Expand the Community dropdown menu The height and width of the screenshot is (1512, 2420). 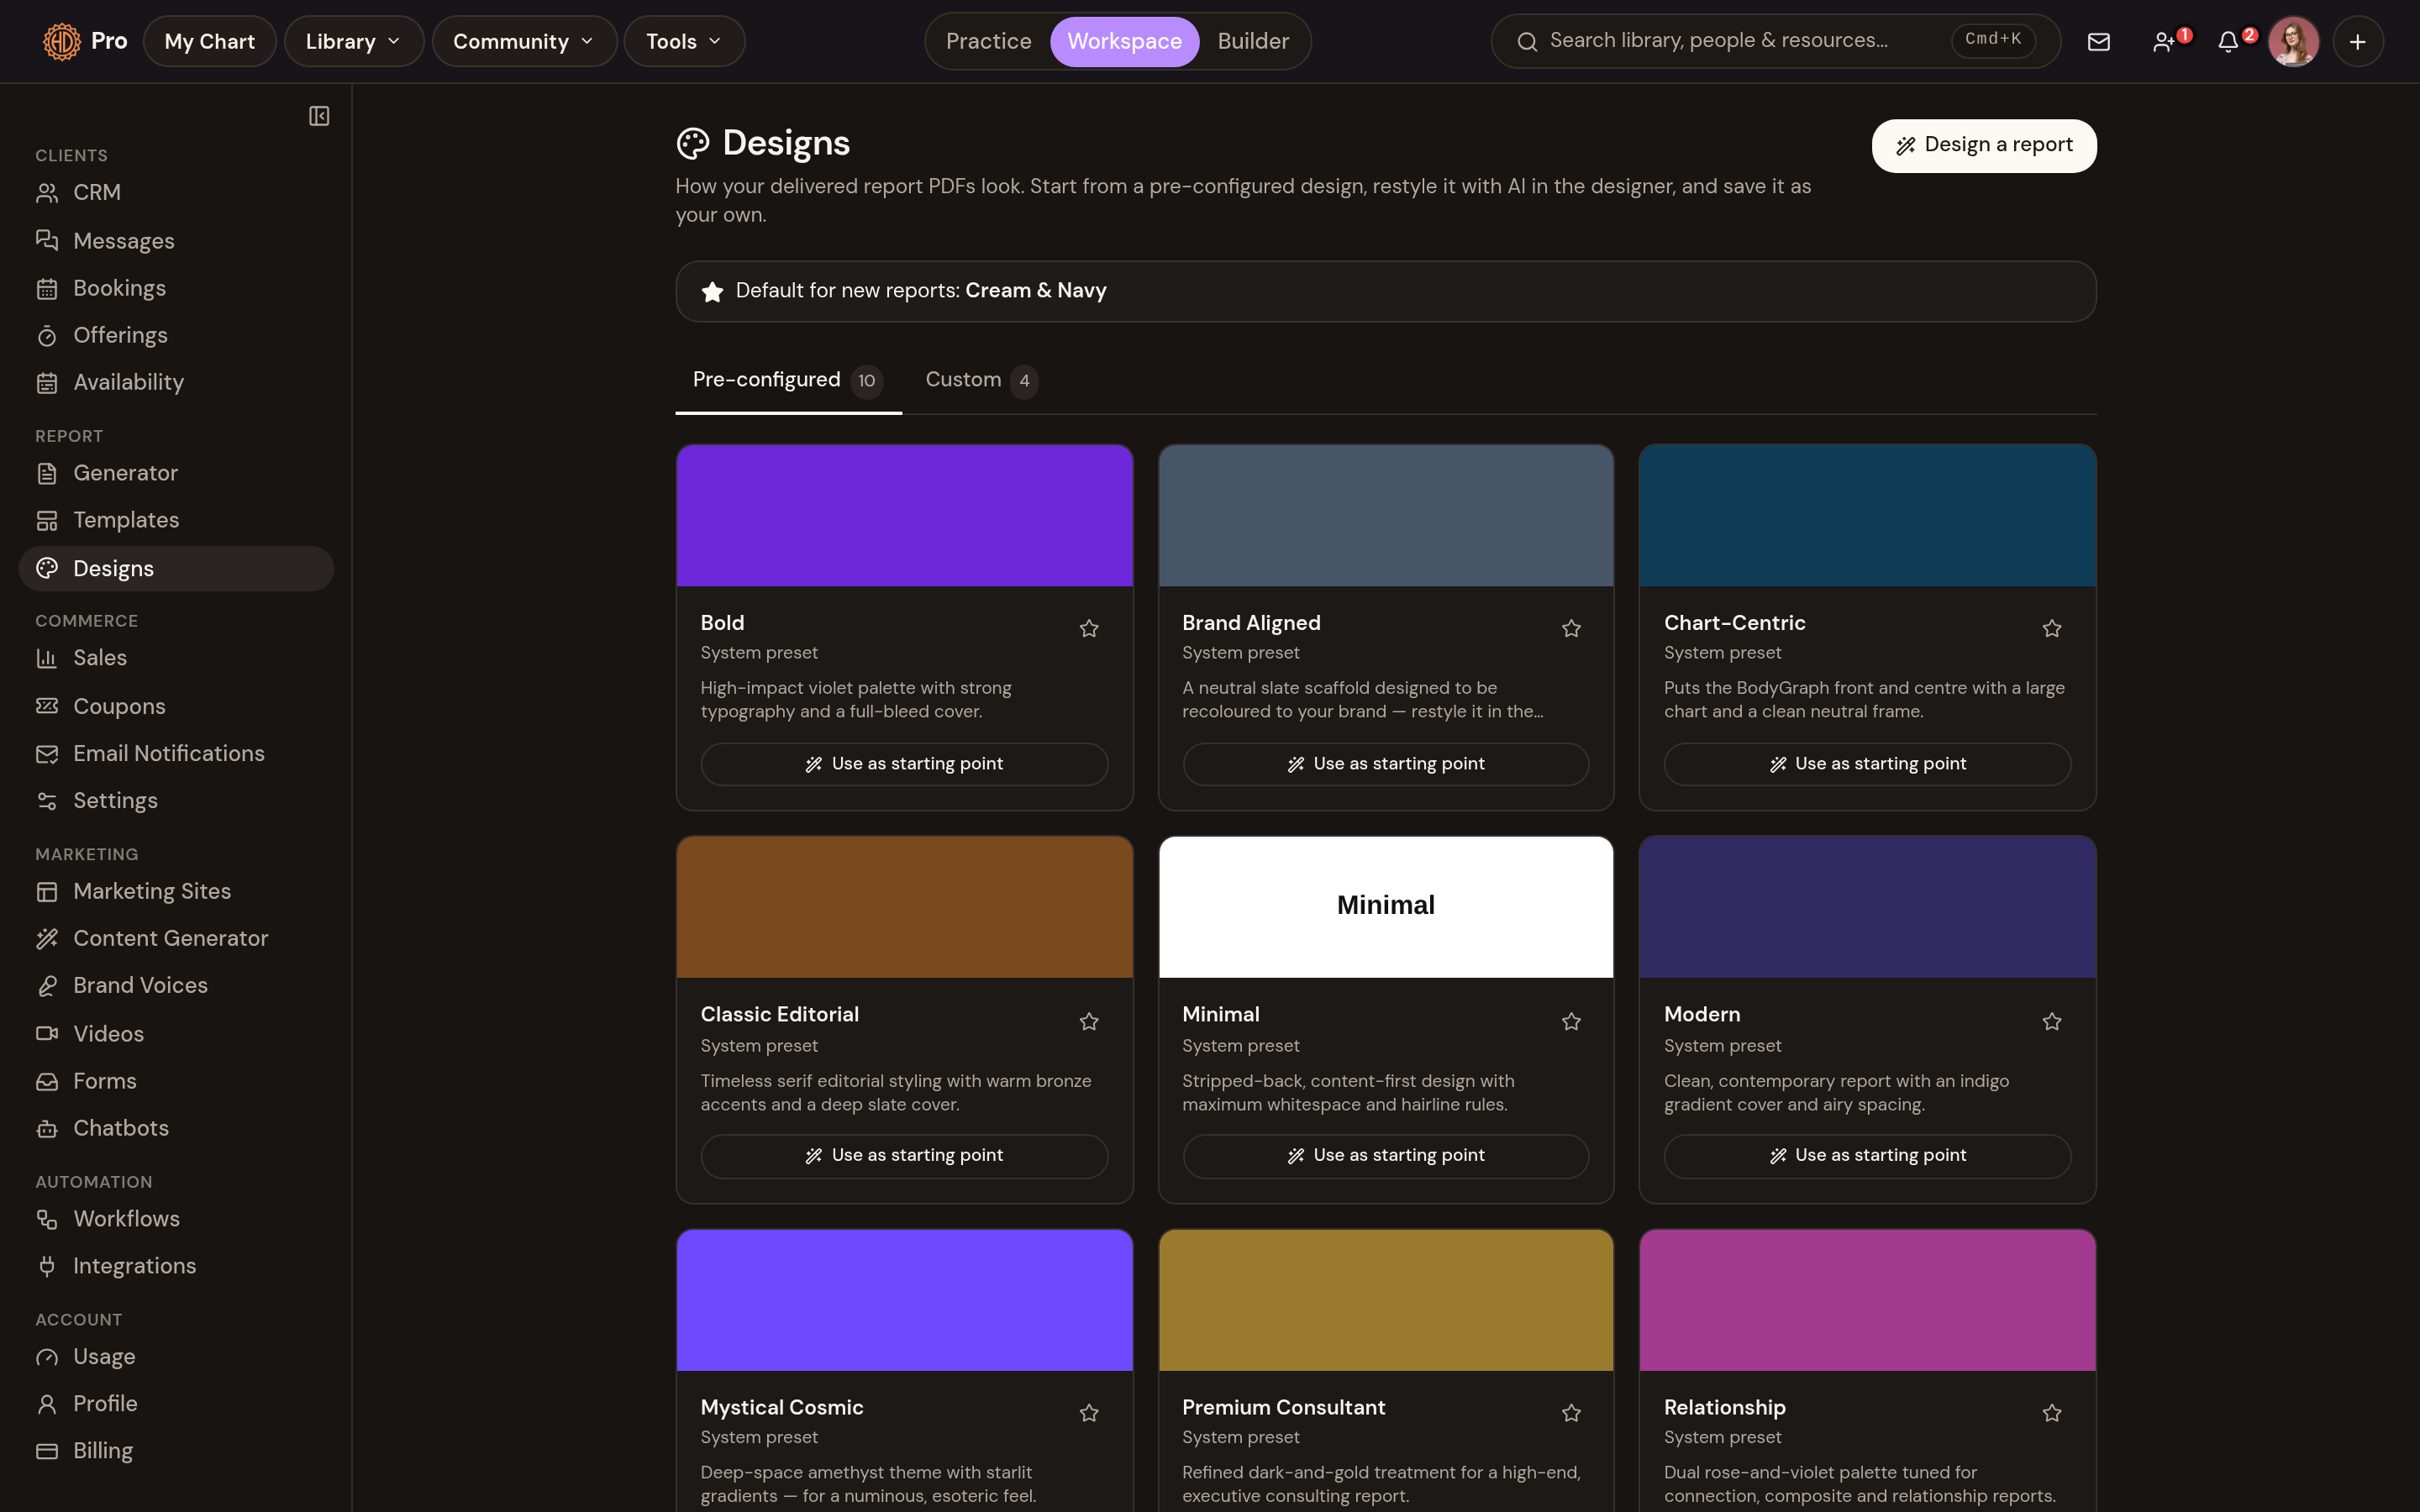coord(524,41)
